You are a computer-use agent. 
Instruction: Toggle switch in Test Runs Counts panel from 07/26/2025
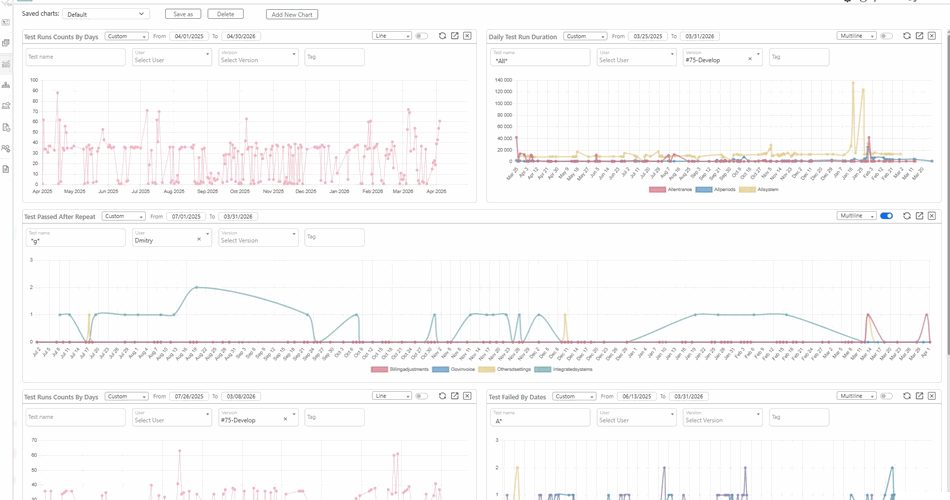[x=422, y=396]
